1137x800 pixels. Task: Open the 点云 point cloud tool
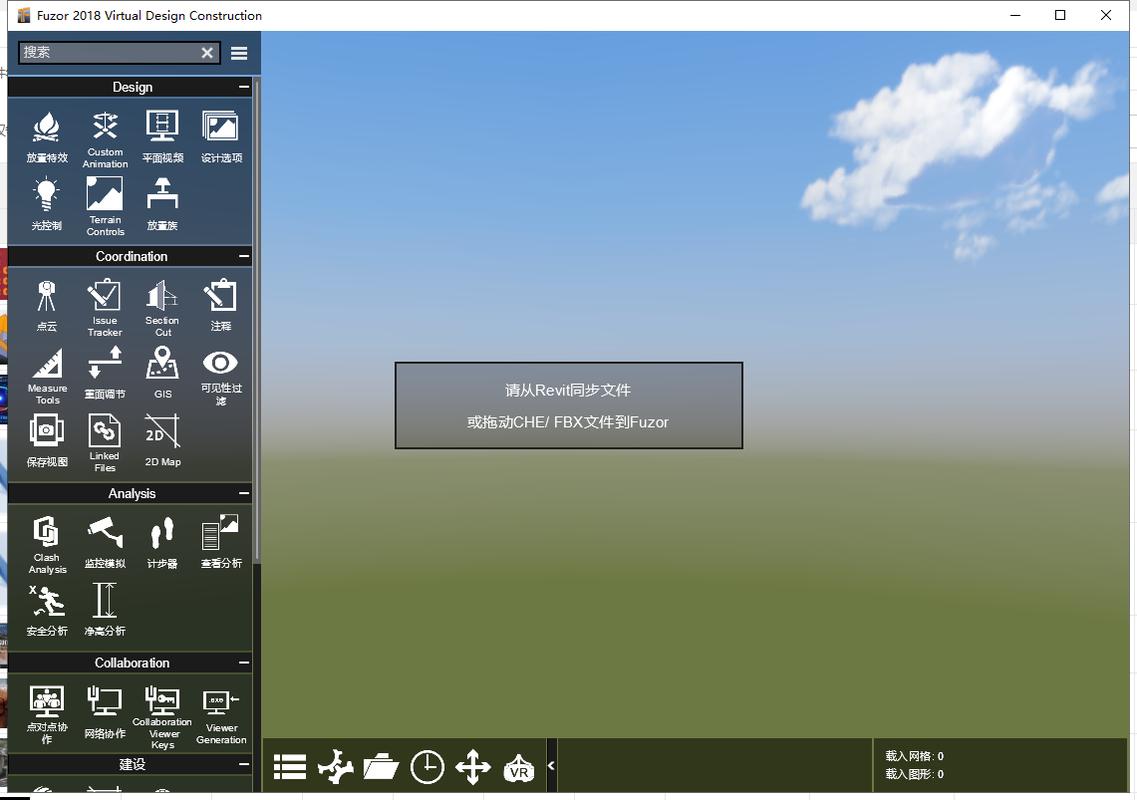(x=46, y=305)
